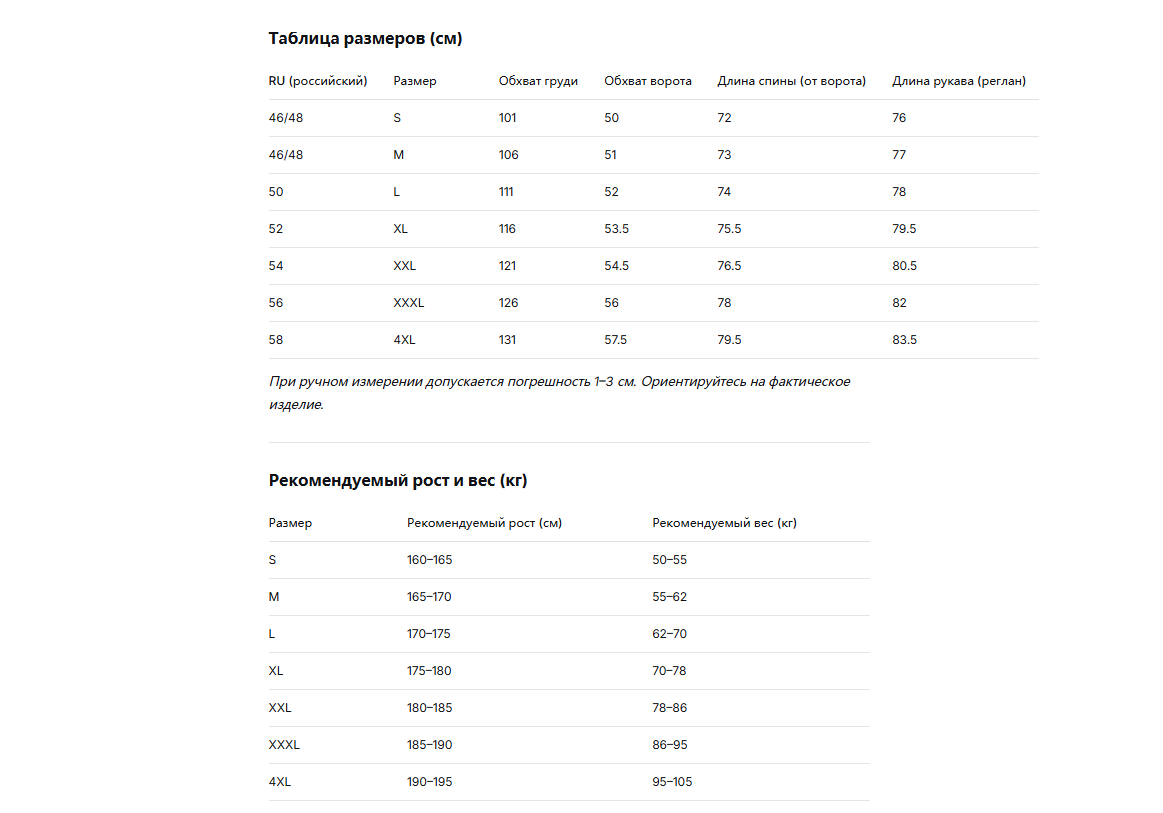The width and height of the screenshot is (1163, 813).
Task: Click the sleeve length value 83.5
Action: [904, 340]
